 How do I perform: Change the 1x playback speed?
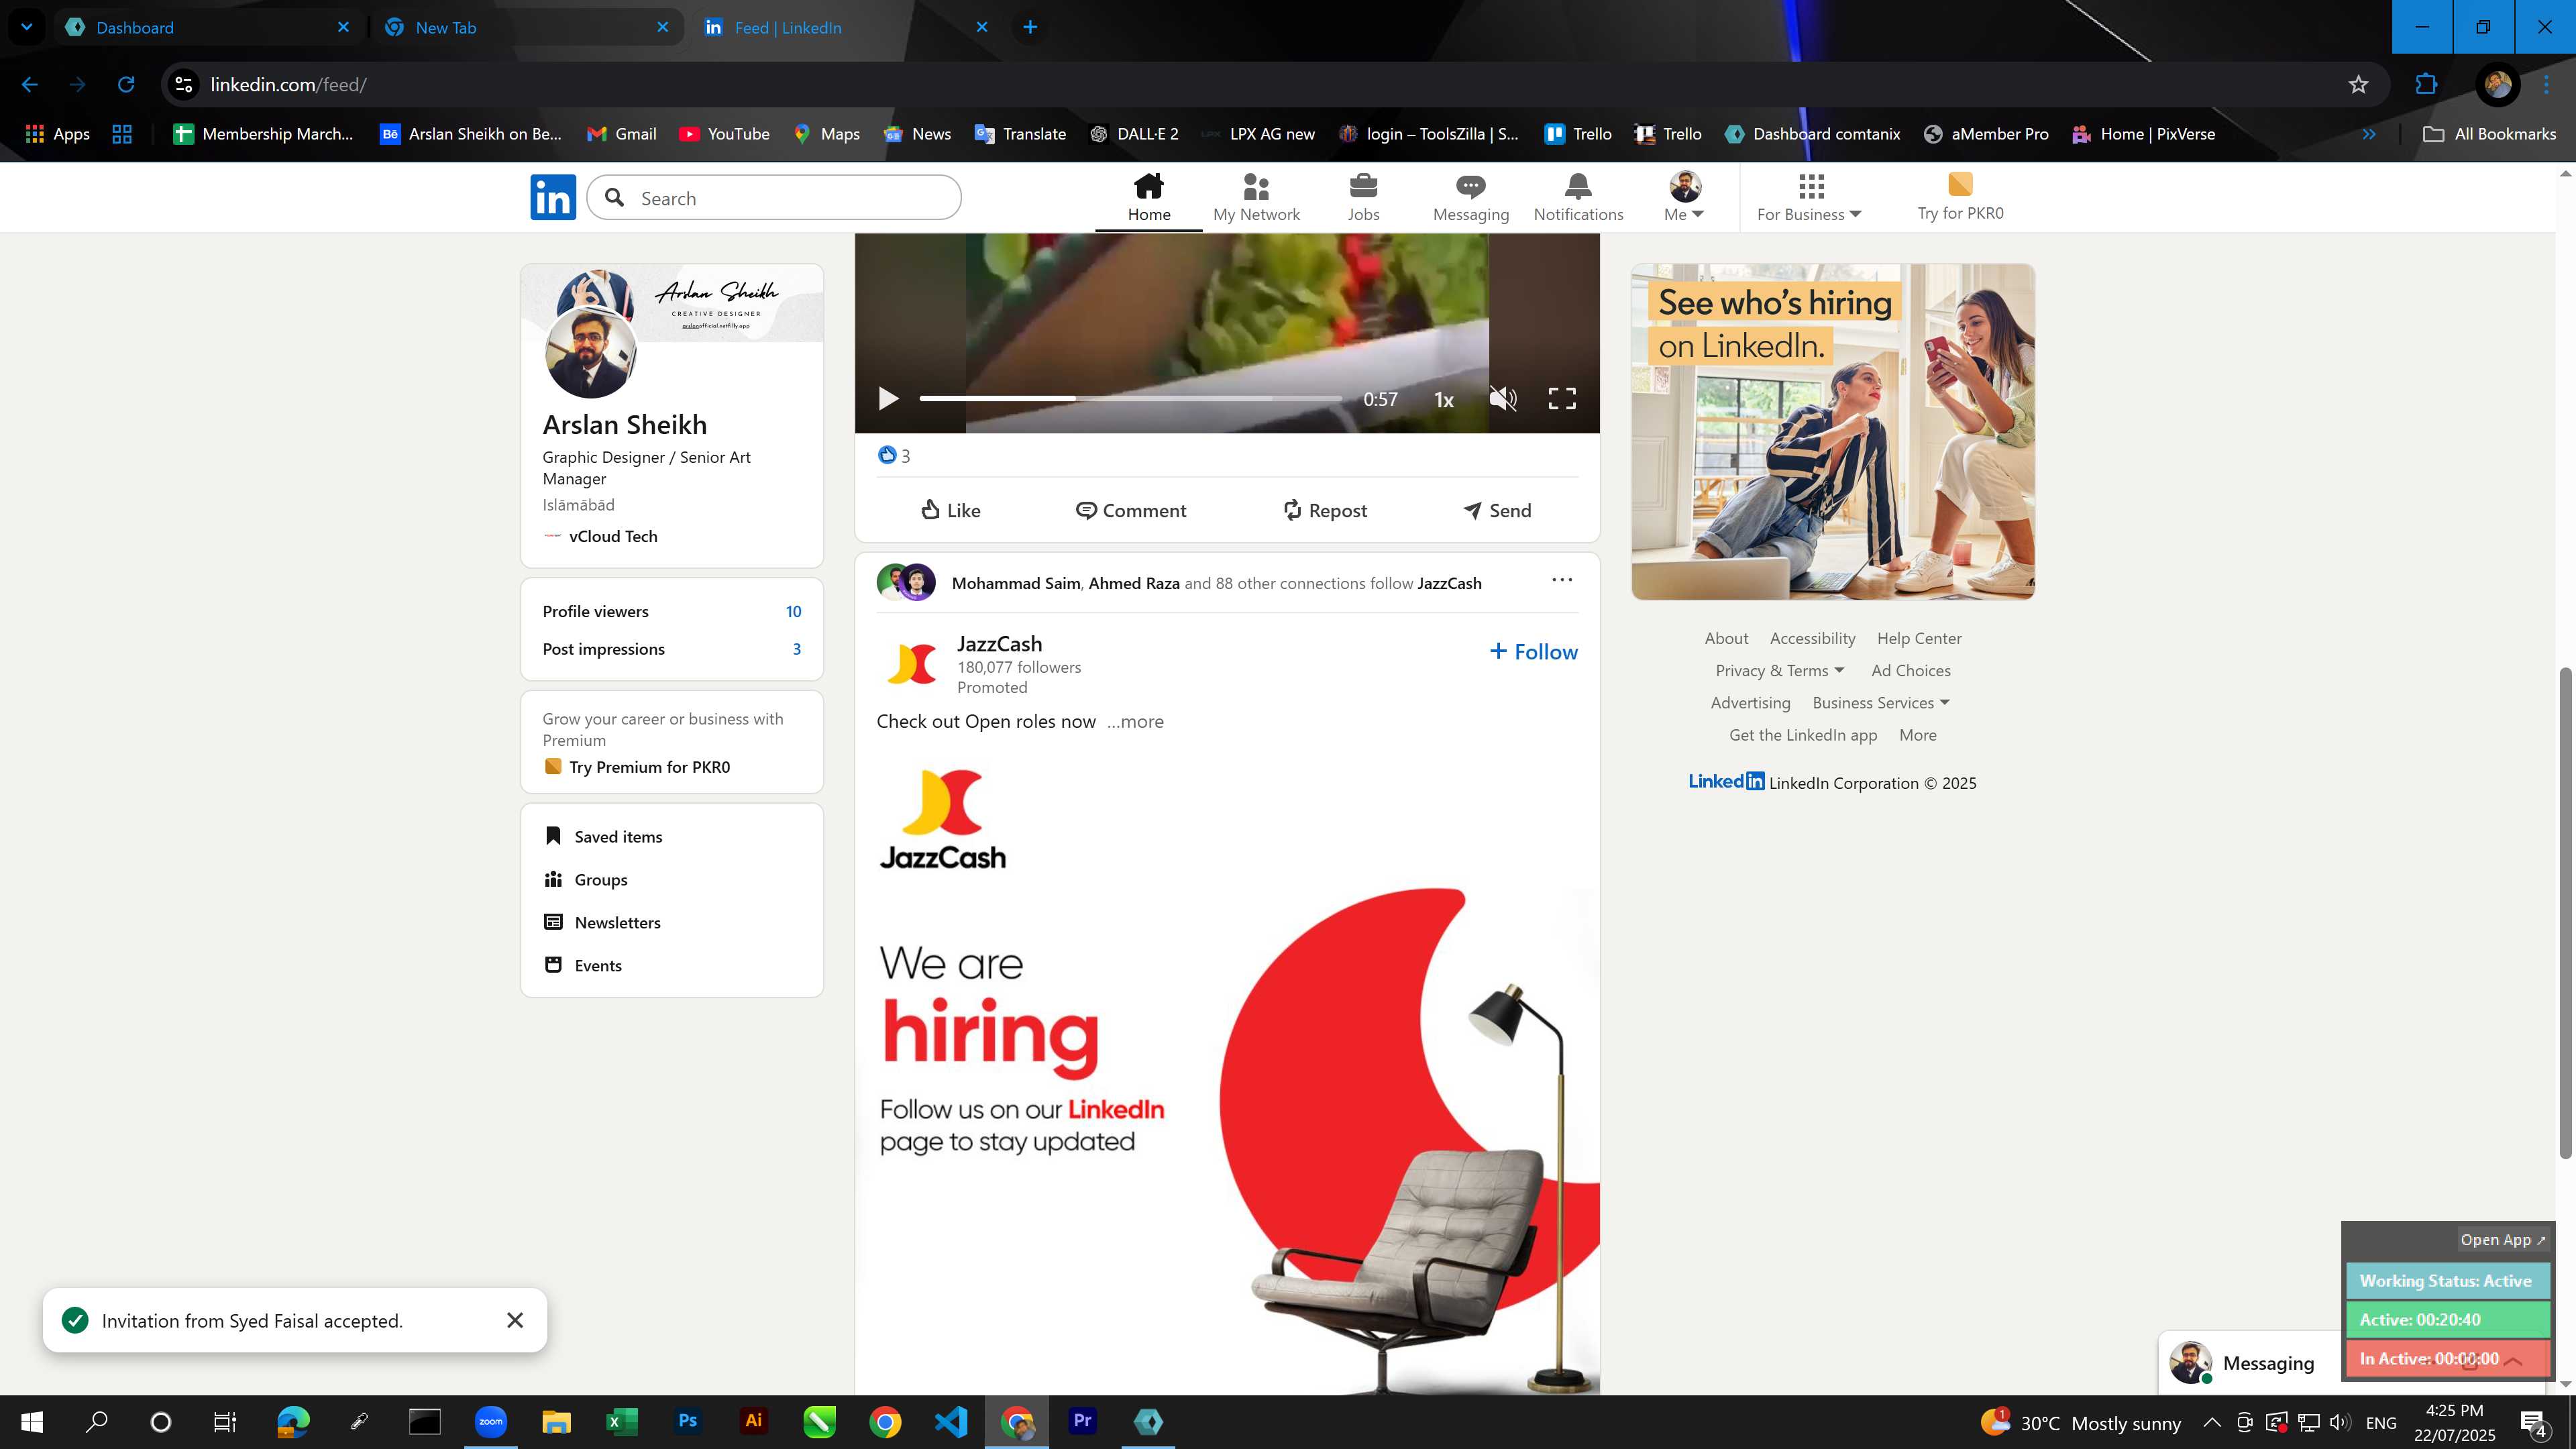click(1443, 399)
